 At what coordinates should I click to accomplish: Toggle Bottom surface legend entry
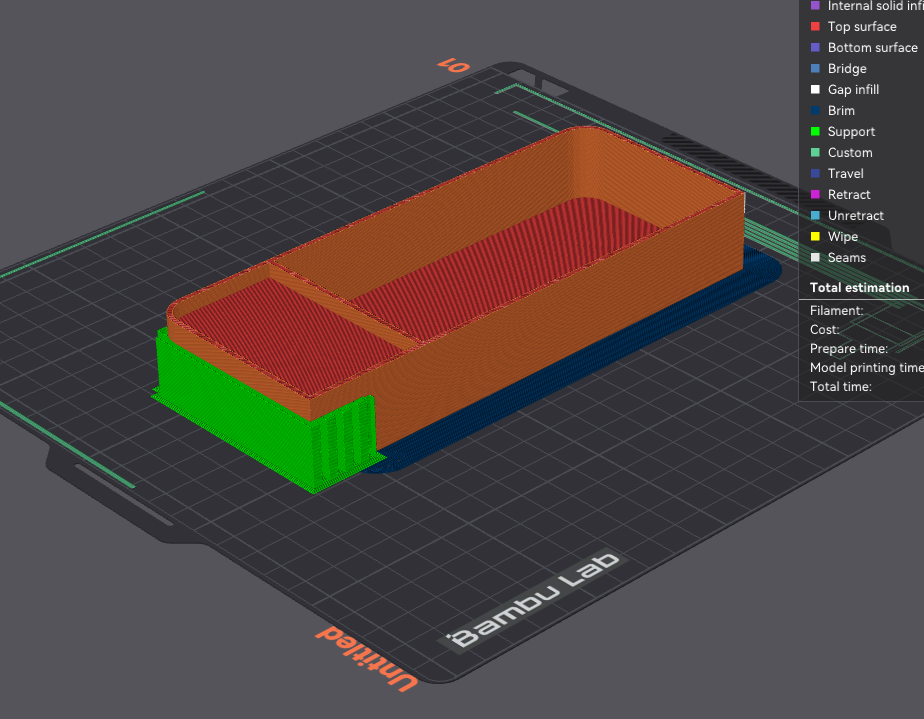click(873, 48)
